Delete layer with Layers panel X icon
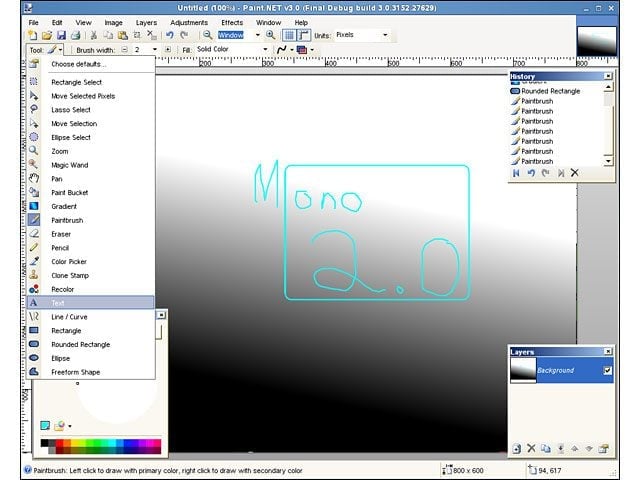The width and height of the screenshot is (640, 480). pos(531,449)
